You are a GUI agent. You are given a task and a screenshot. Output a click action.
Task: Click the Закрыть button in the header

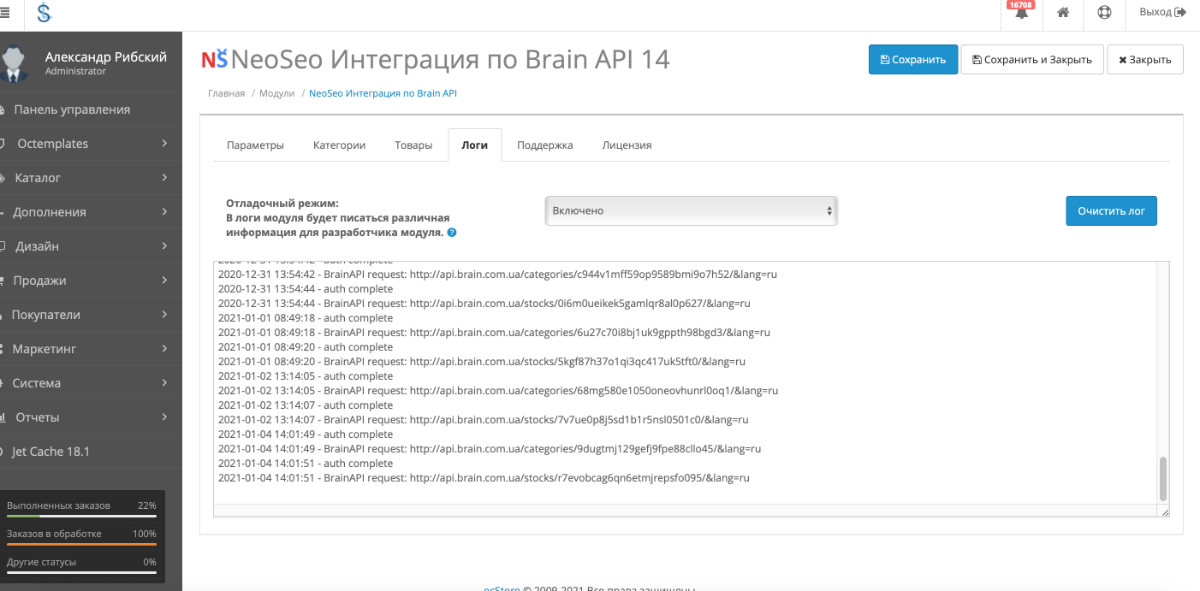point(1145,59)
